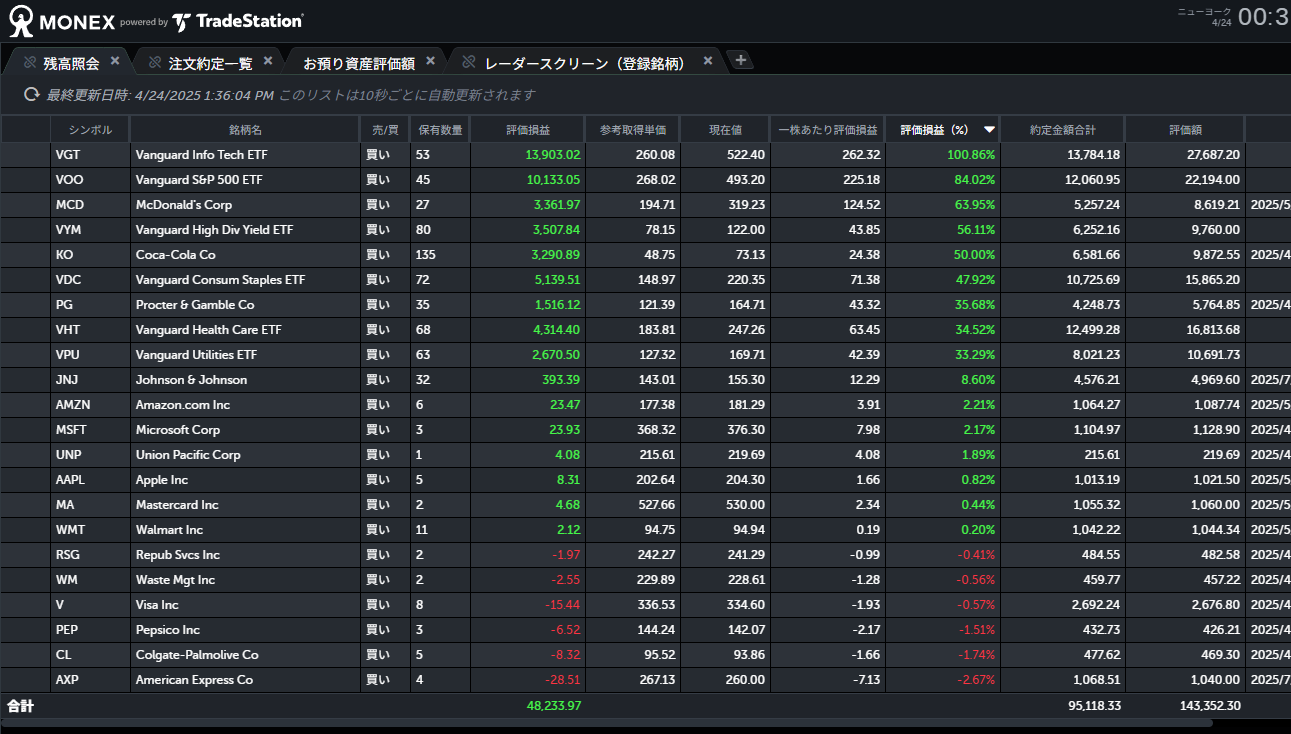
Task: Sort by 評価額 column header
Action: tap(1185, 130)
